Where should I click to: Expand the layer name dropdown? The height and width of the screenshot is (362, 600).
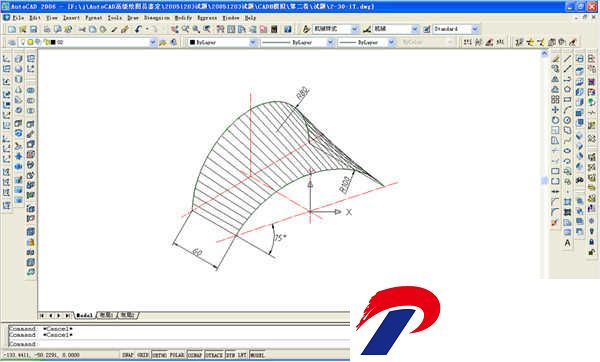click(x=153, y=42)
